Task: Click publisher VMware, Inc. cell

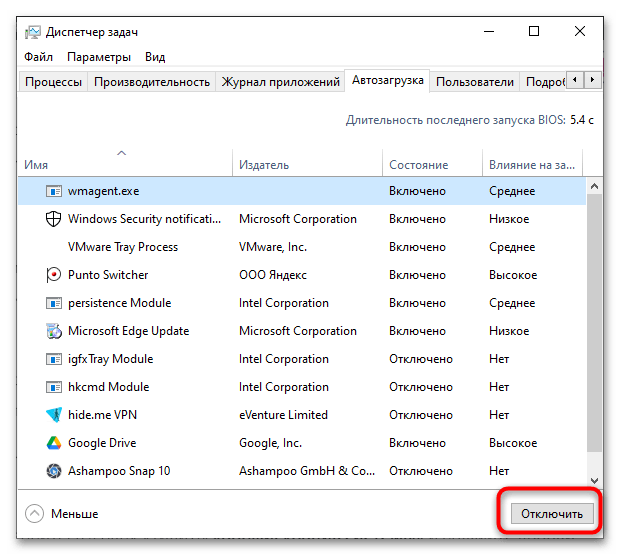Action: click(273, 247)
